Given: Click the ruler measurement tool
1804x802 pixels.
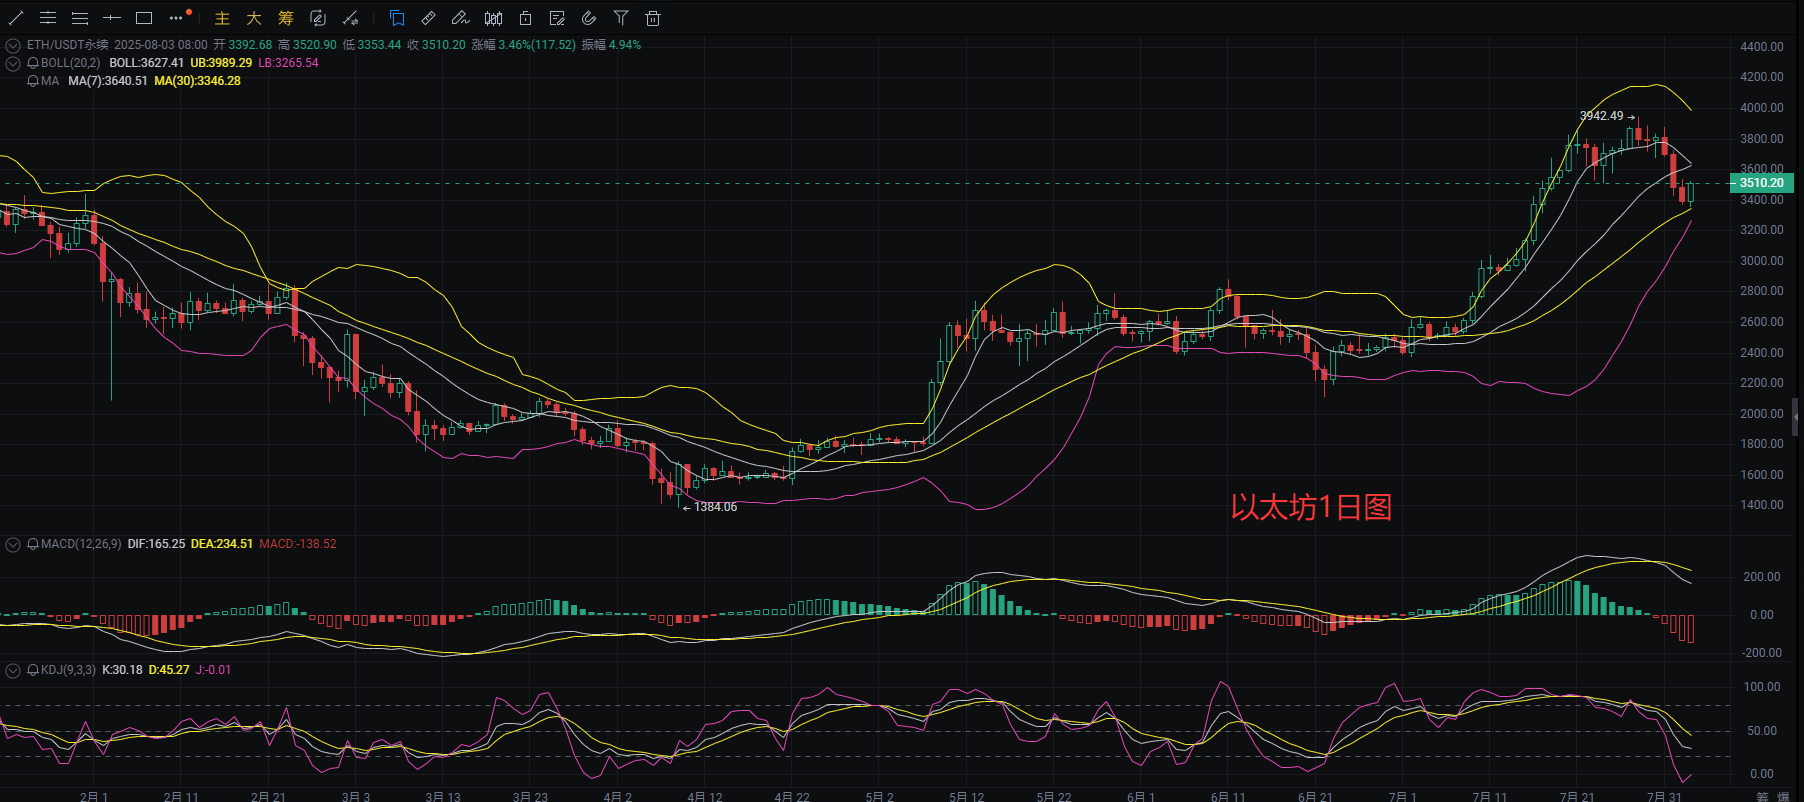Looking at the screenshot, I should coord(428,18).
